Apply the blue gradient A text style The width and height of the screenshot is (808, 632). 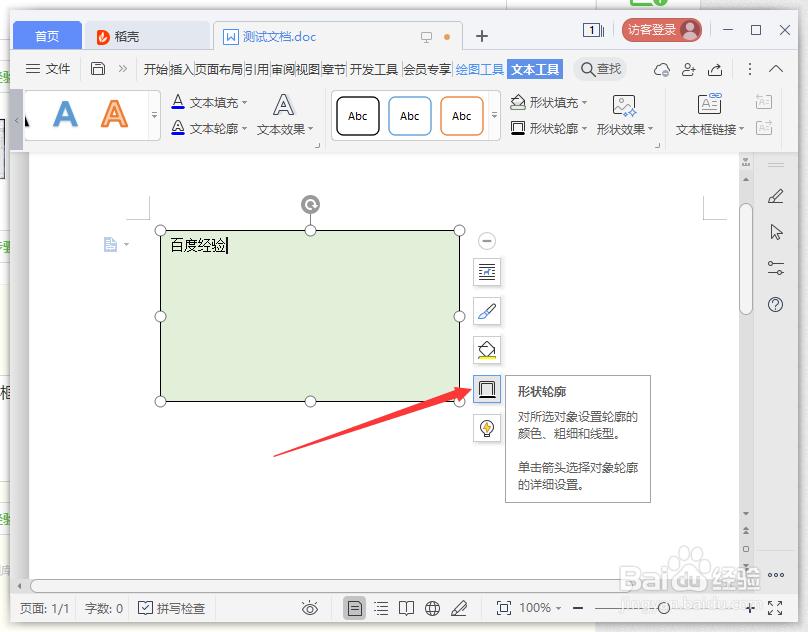coord(65,114)
